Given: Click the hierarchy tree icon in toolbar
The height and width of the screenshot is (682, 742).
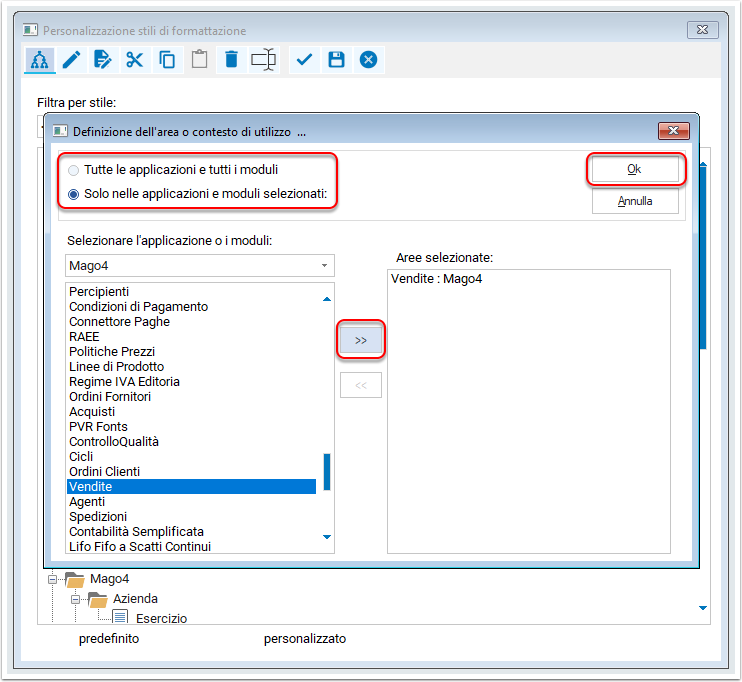Looking at the screenshot, I should [x=40, y=60].
